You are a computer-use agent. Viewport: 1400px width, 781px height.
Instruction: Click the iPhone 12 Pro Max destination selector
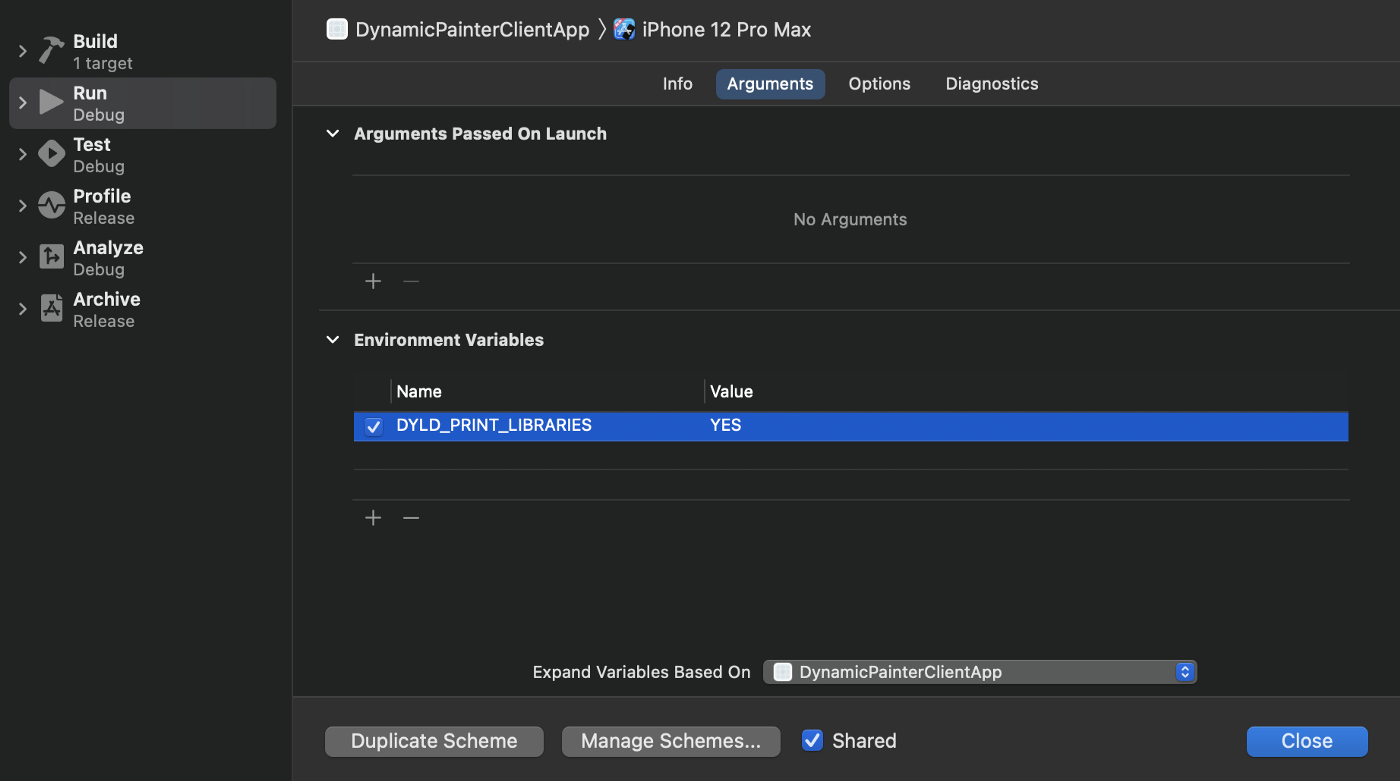712,29
